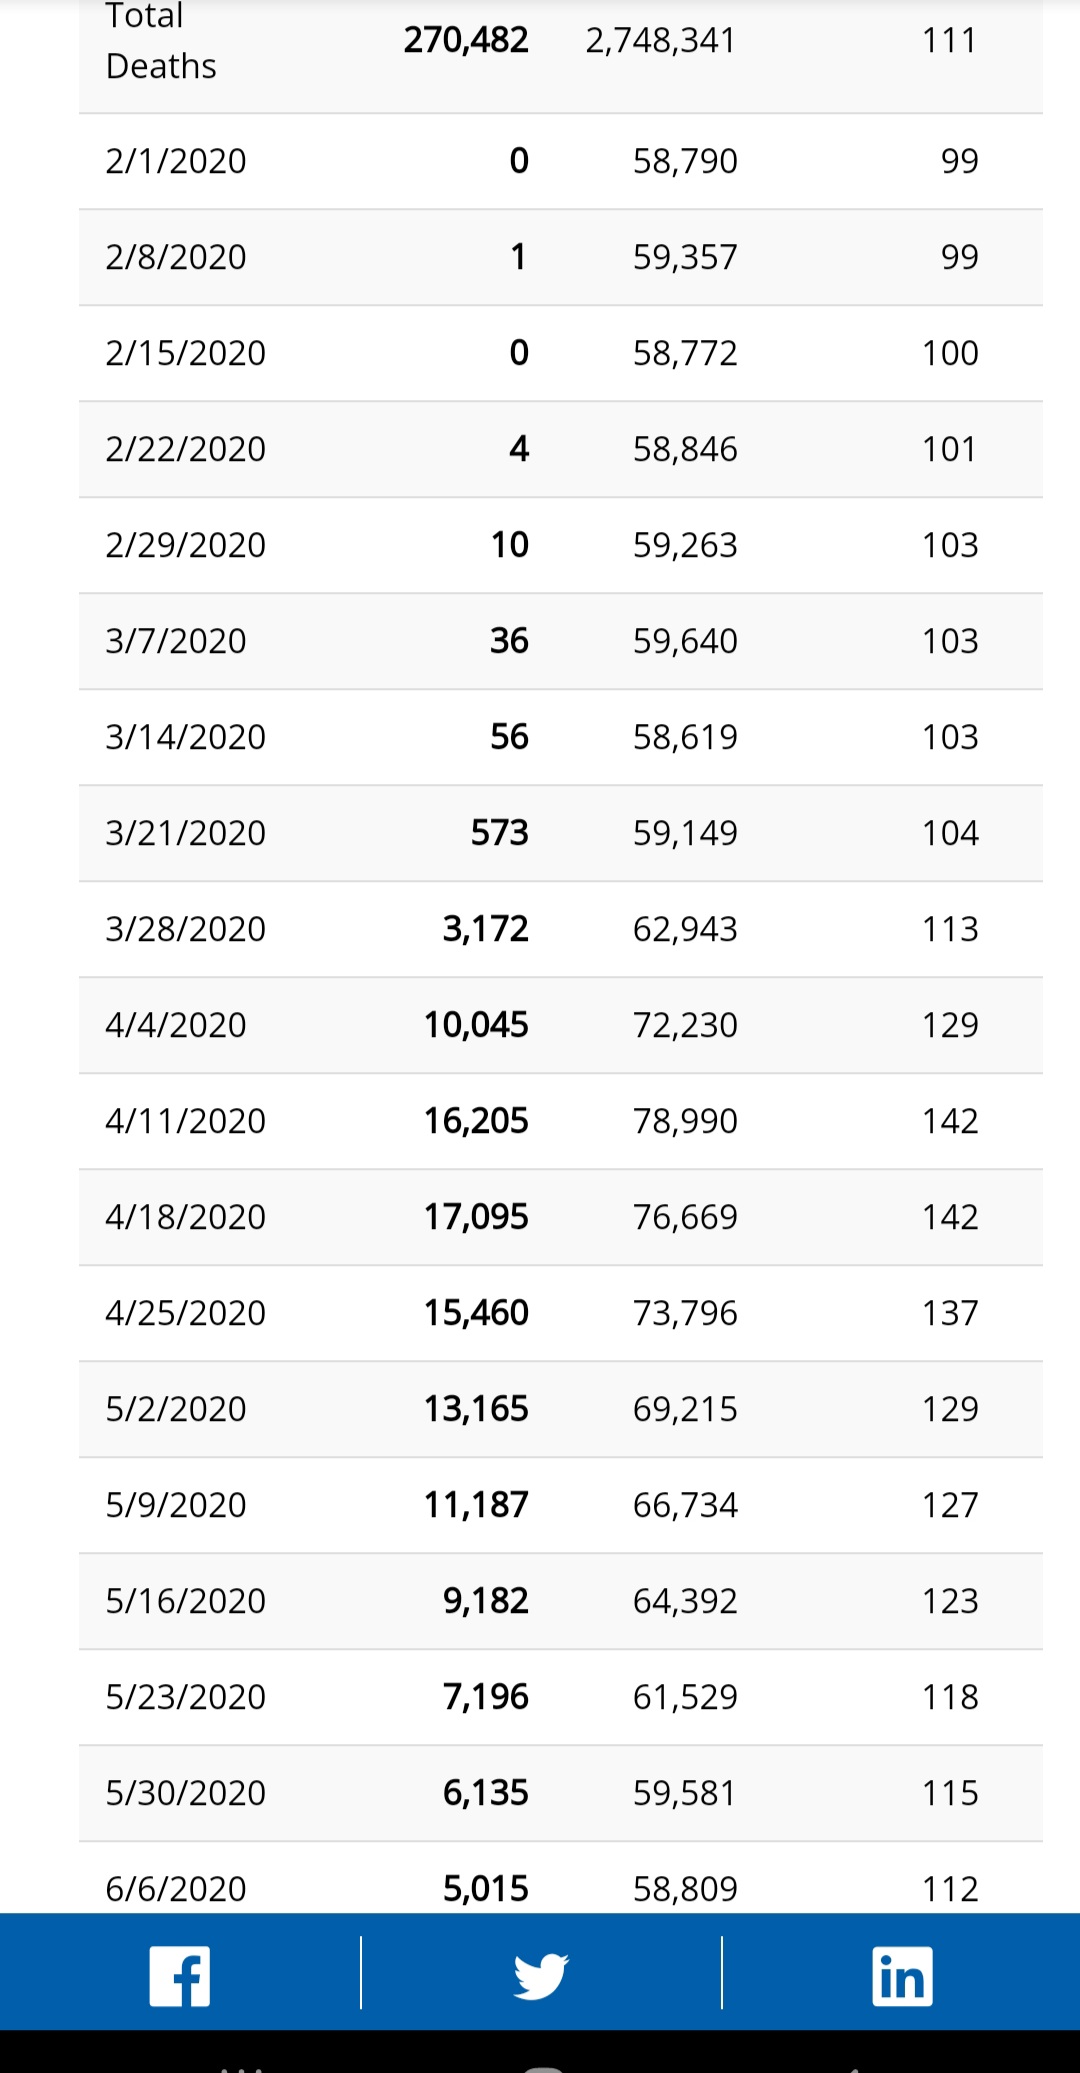Click the 17,095 peak deaths value
The width and height of the screenshot is (1080, 2073).
click(x=476, y=1217)
